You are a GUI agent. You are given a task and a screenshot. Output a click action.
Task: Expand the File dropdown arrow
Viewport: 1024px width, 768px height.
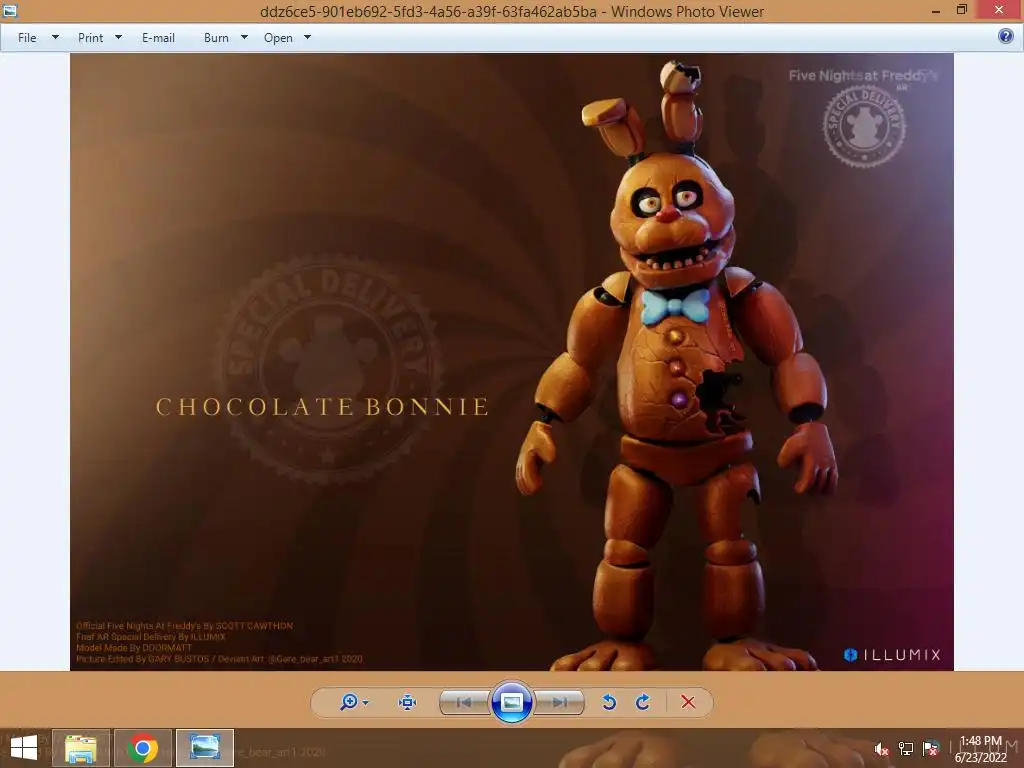[56, 37]
